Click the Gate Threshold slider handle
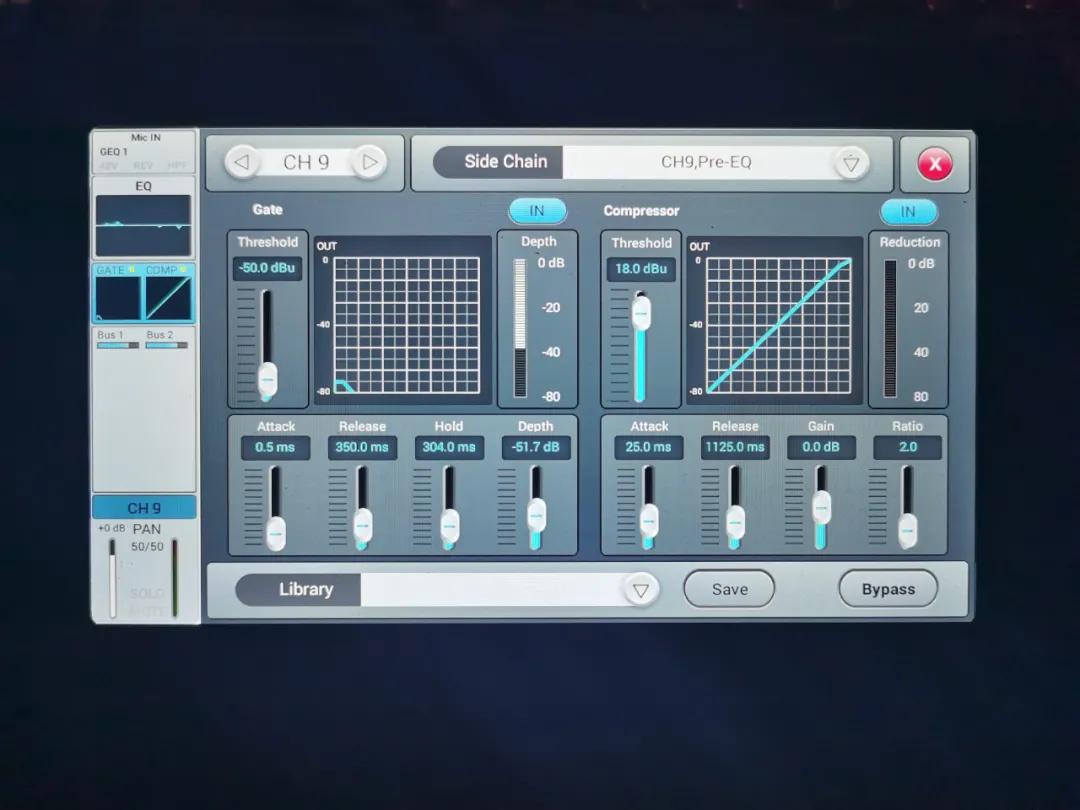 pyautogui.click(x=267, y=378)
